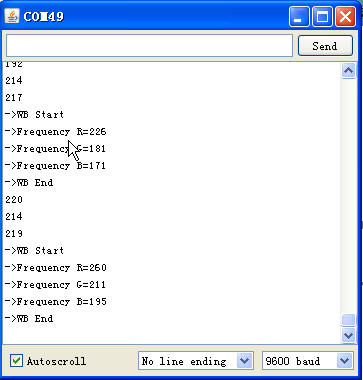This screenshot has height=380, width=363.
Task: Focus the serial message input field
Action: pyautogui.click(x=149, y=45)
